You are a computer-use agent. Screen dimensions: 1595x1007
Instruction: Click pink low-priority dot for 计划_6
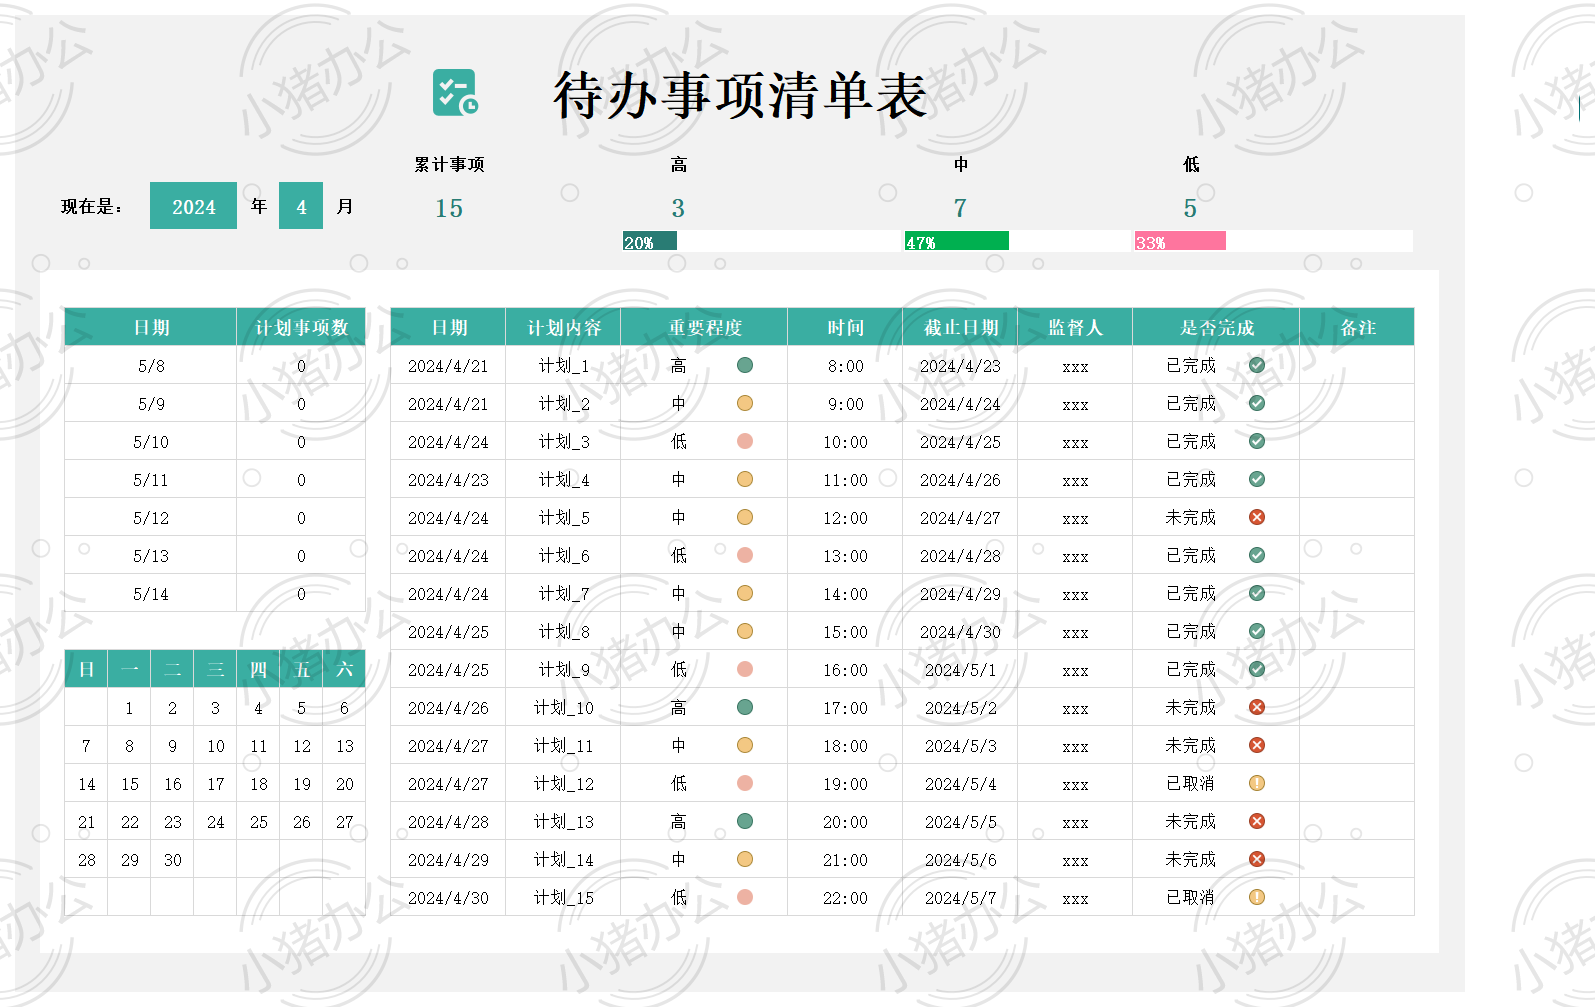(745, 555)
